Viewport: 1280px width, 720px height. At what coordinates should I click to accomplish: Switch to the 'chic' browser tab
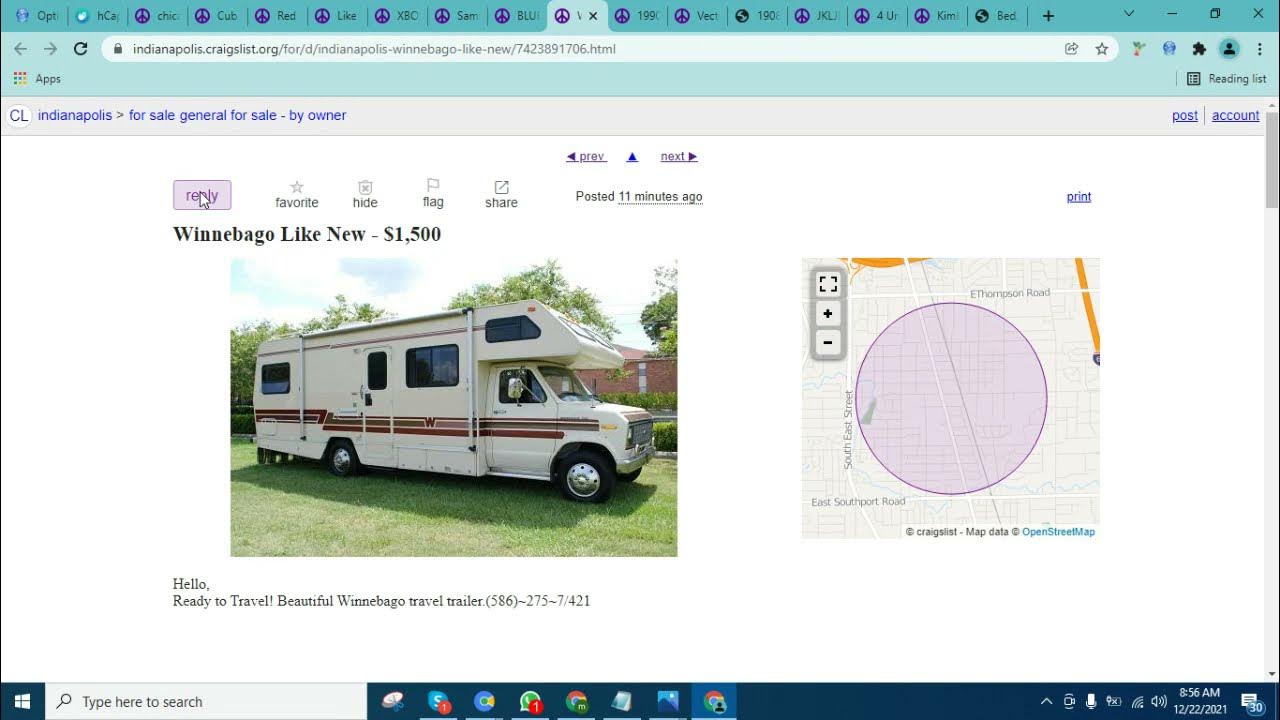tap(158, 16)
